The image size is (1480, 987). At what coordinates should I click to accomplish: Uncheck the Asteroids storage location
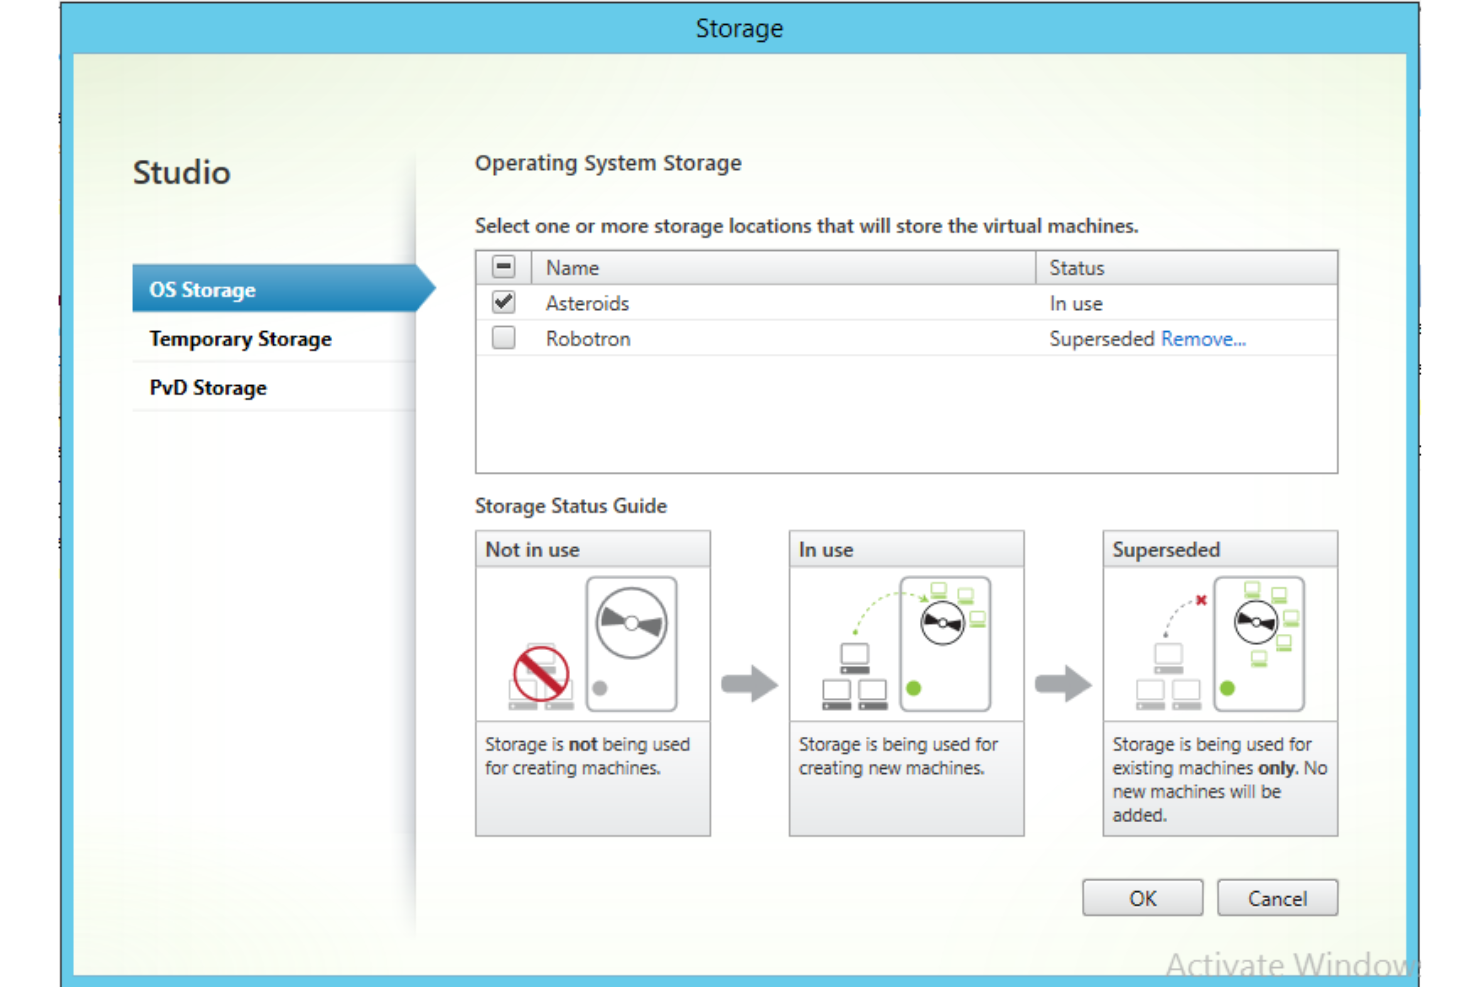coord(503,302)
